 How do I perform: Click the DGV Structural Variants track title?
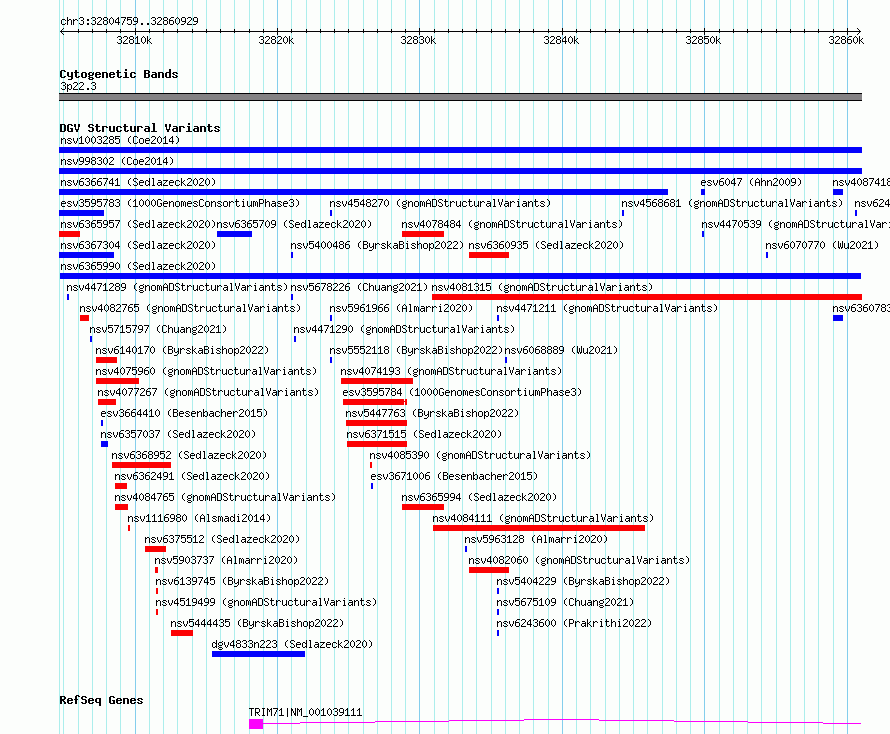click(140, 128)
